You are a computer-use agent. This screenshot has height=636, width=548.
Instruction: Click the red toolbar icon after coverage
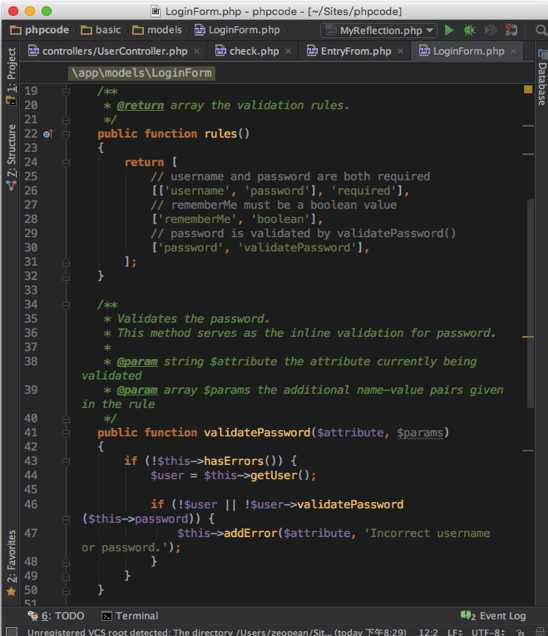(x=511, y=30)
